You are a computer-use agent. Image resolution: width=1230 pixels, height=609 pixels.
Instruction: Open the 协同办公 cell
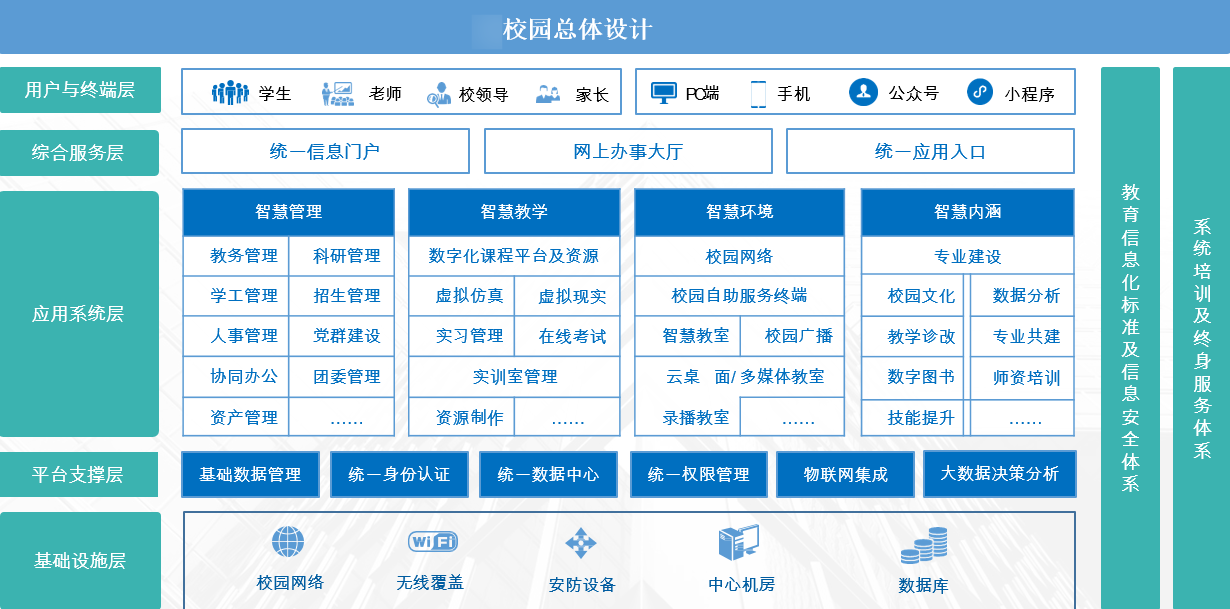pos(236,377)
